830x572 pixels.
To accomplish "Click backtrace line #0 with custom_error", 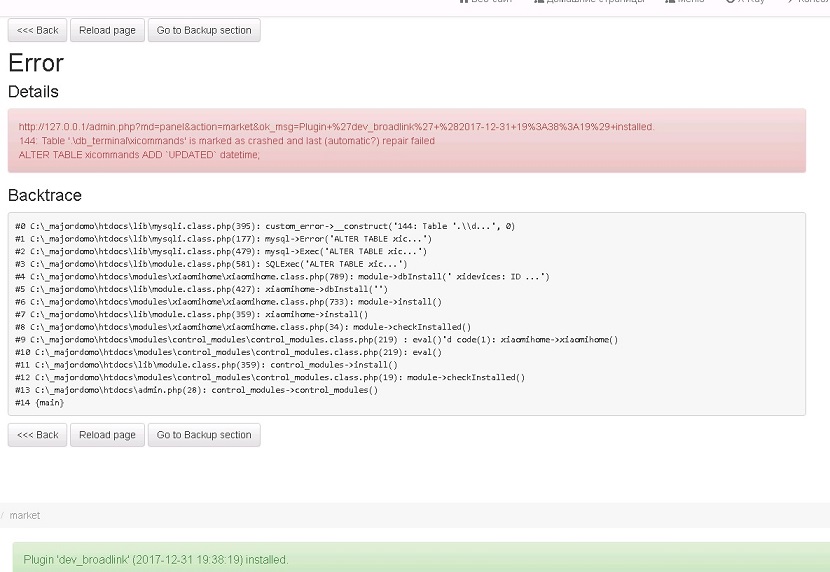I will (265, 226).
